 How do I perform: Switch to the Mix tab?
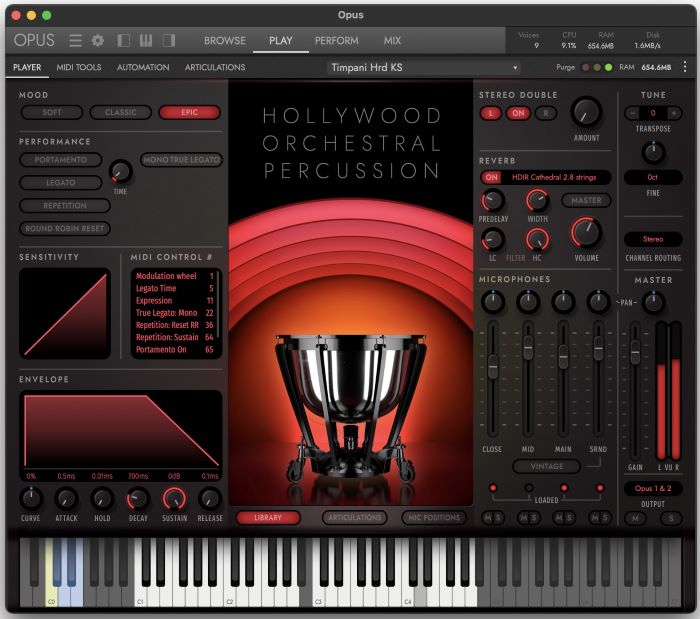[392, 41]
